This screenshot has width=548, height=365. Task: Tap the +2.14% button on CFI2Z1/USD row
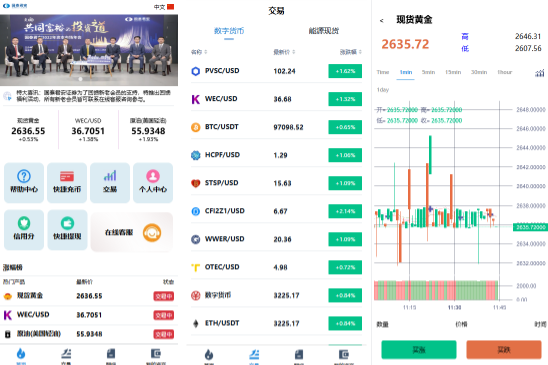click(x=345, y=211)
